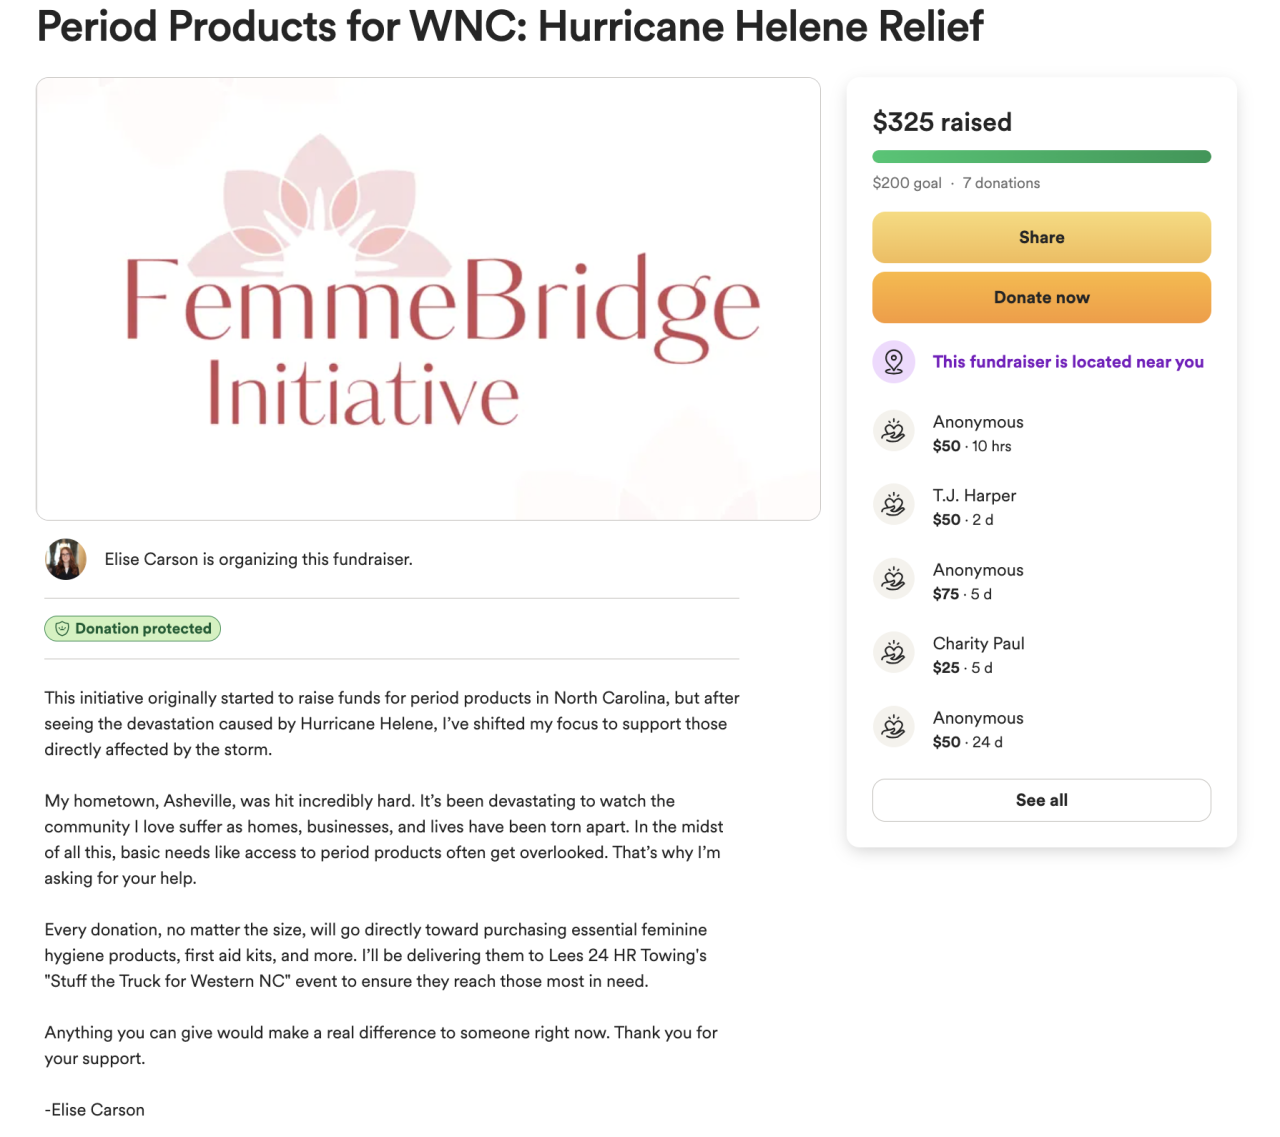
Task: Click 'This fundraiser is located near you' link
Action: (1068, 362)
